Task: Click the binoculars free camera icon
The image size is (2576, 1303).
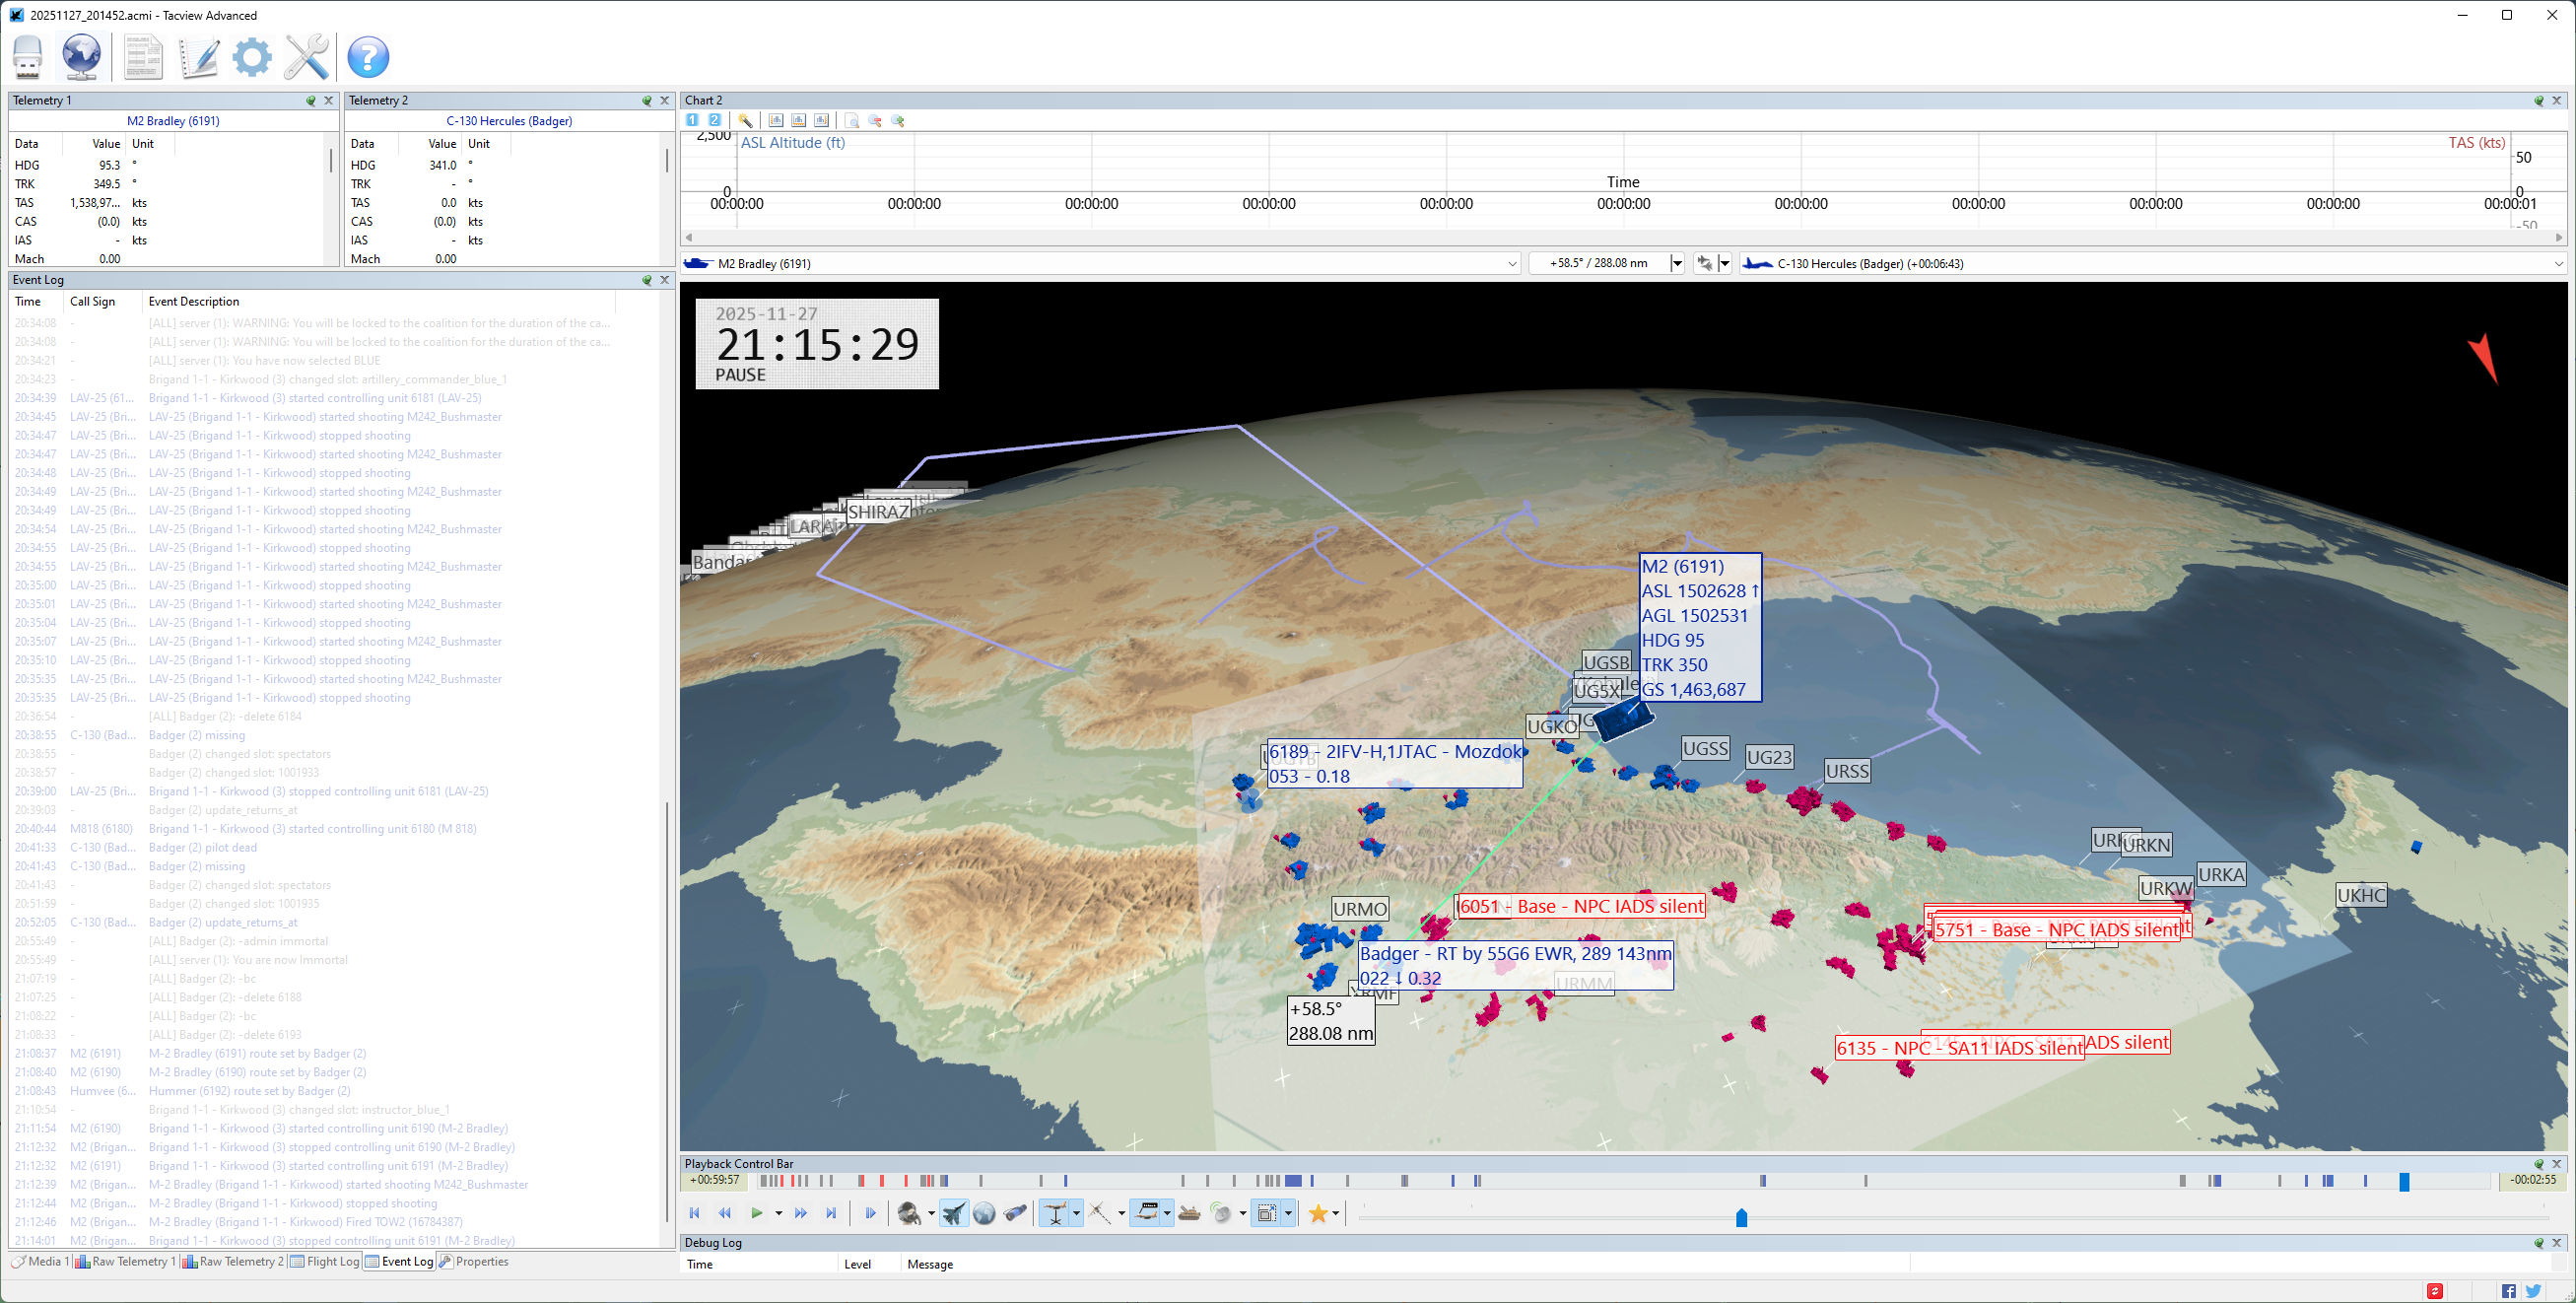Action: click(1015, 1213)
